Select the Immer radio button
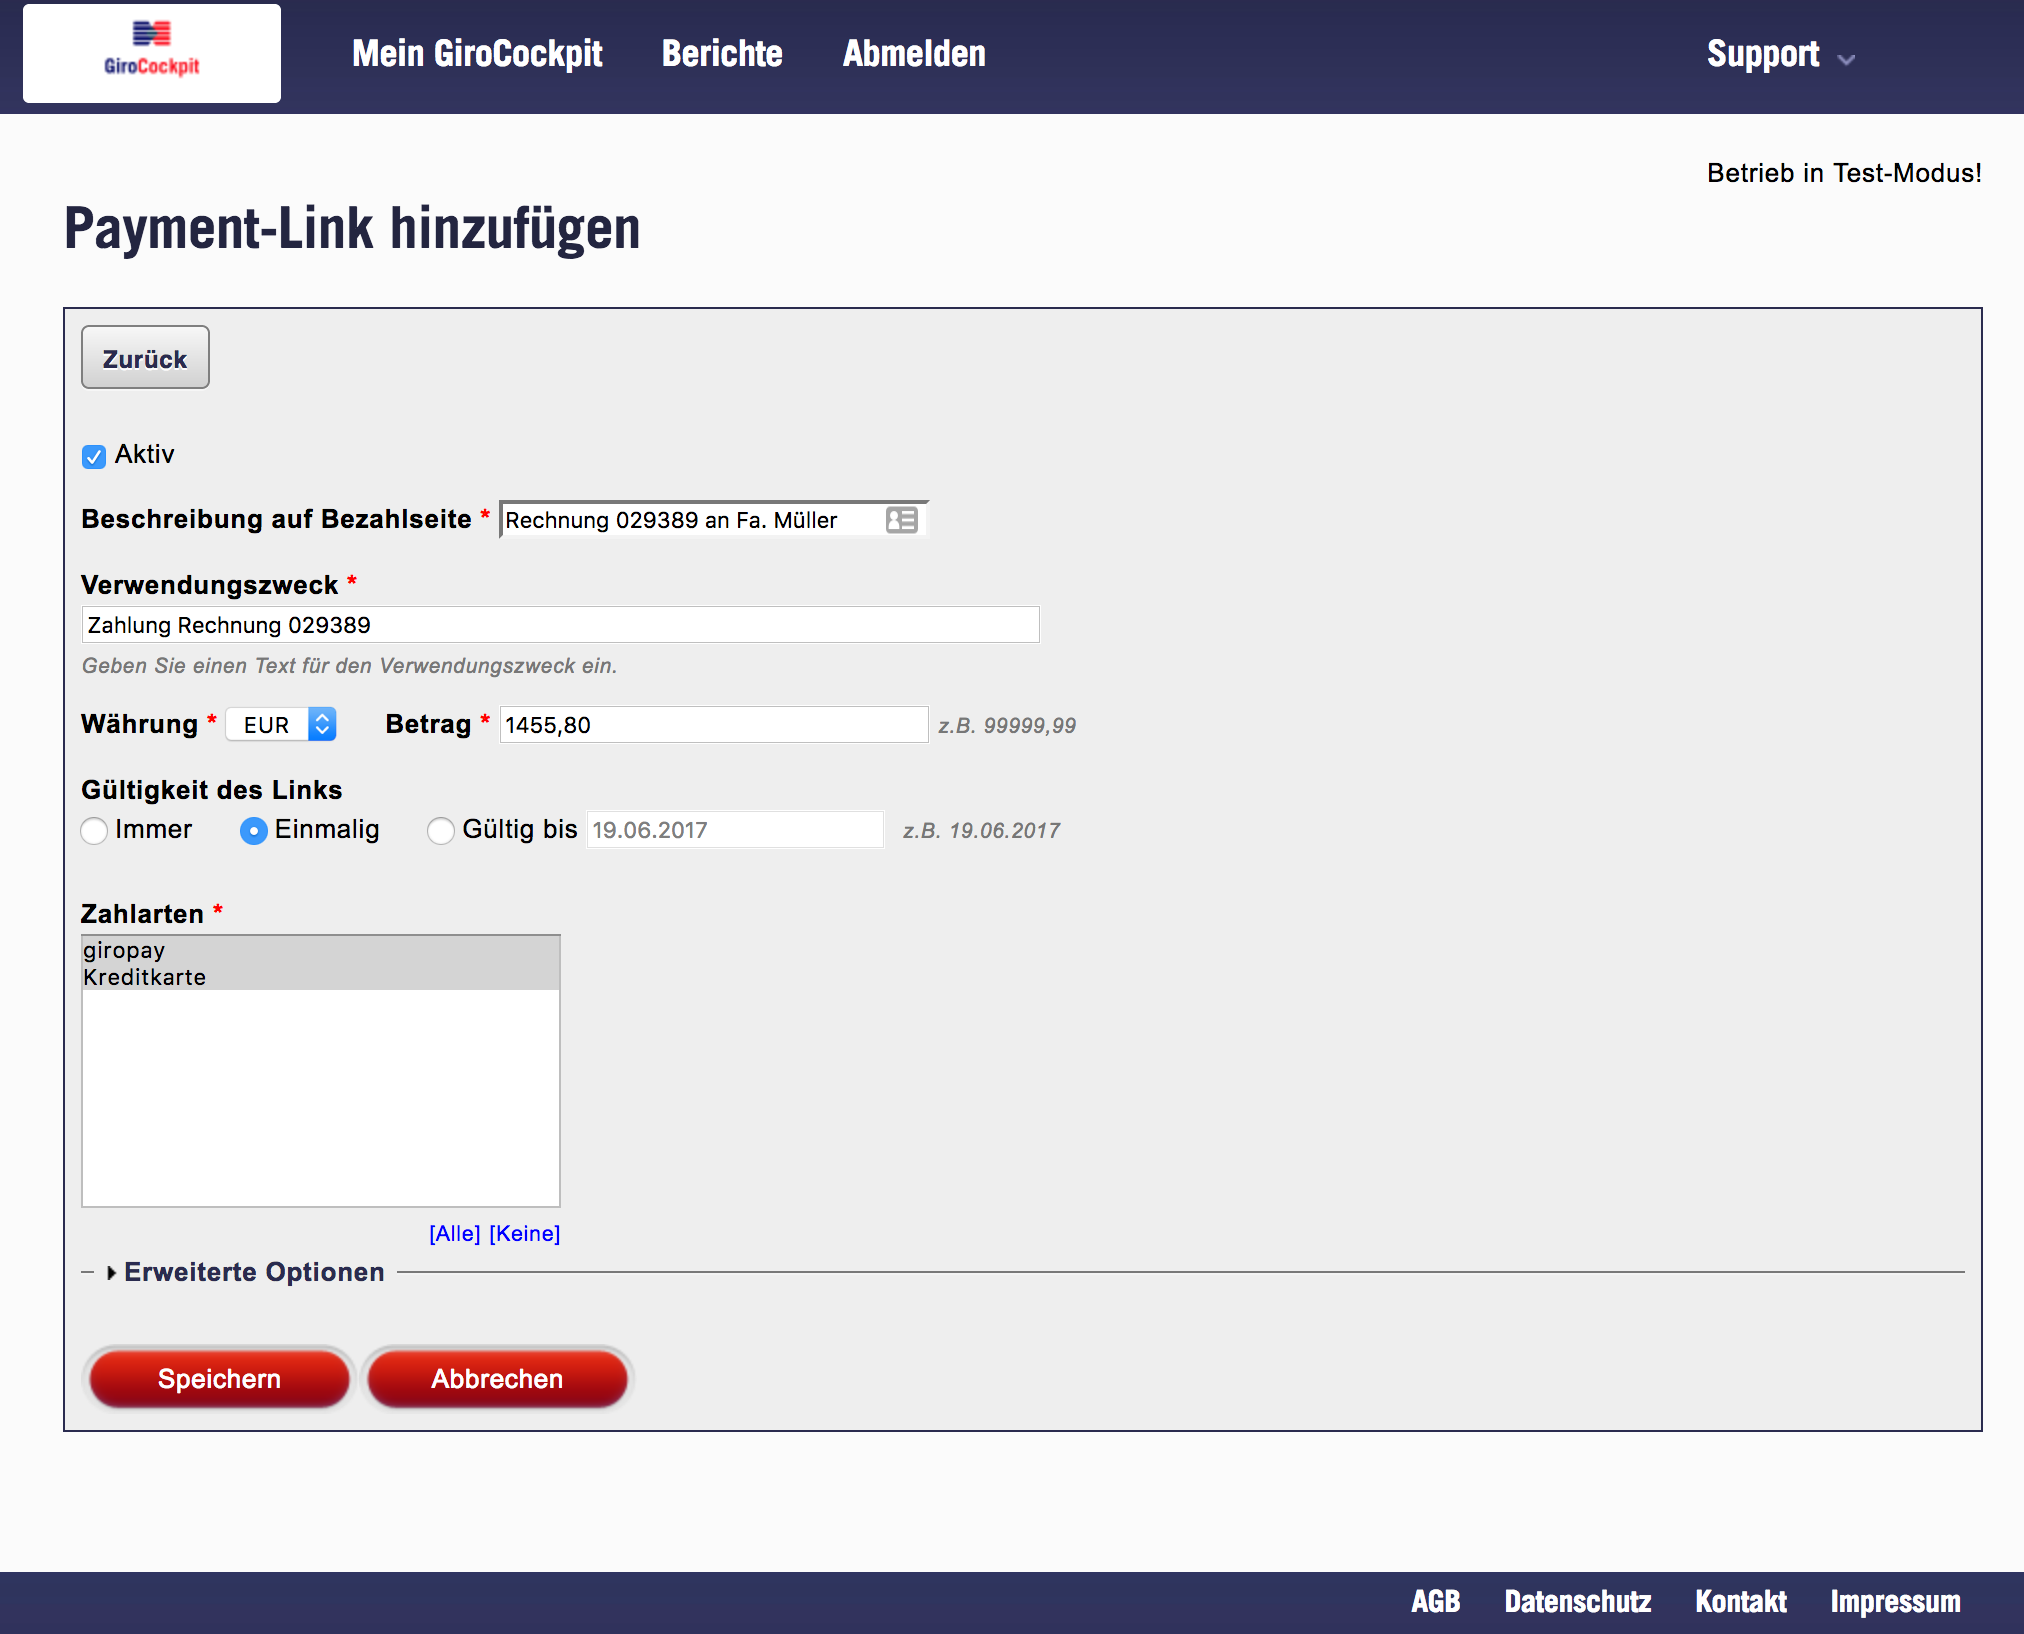 [95, 831]
